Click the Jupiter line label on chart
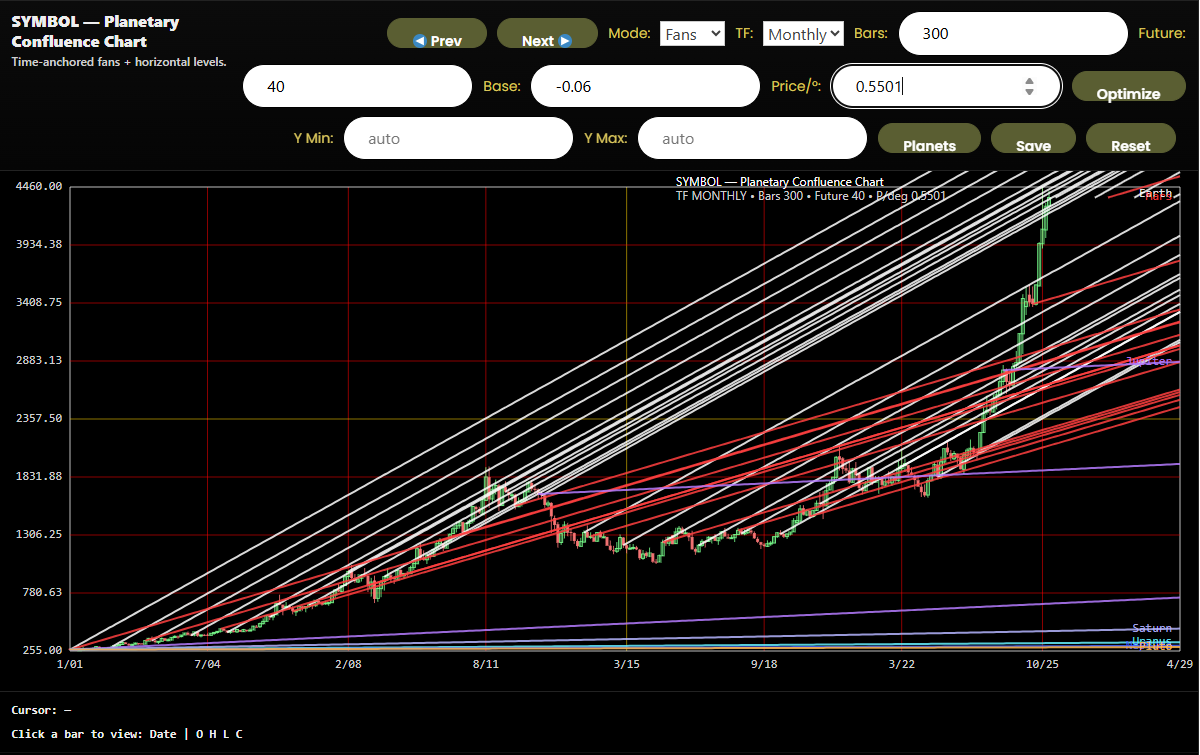This screenshot has height=755, width=1200. tap(1148, 361)
